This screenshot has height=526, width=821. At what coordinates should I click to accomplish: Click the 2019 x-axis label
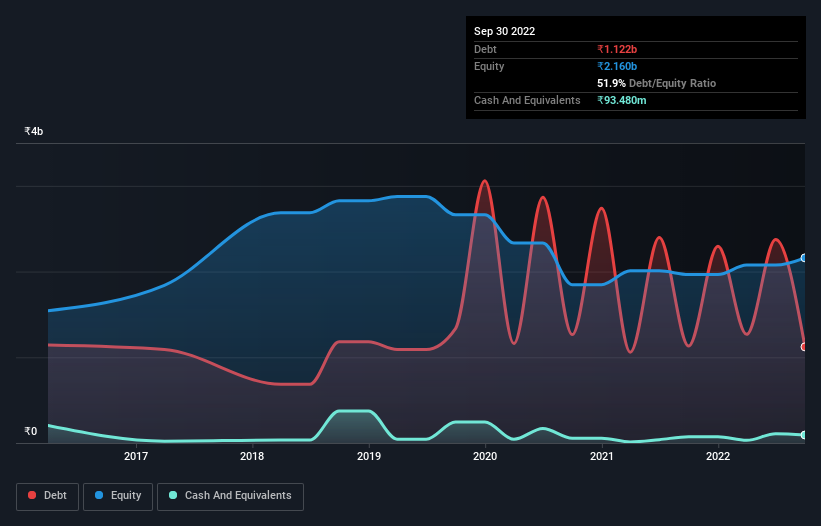[369, 456]
